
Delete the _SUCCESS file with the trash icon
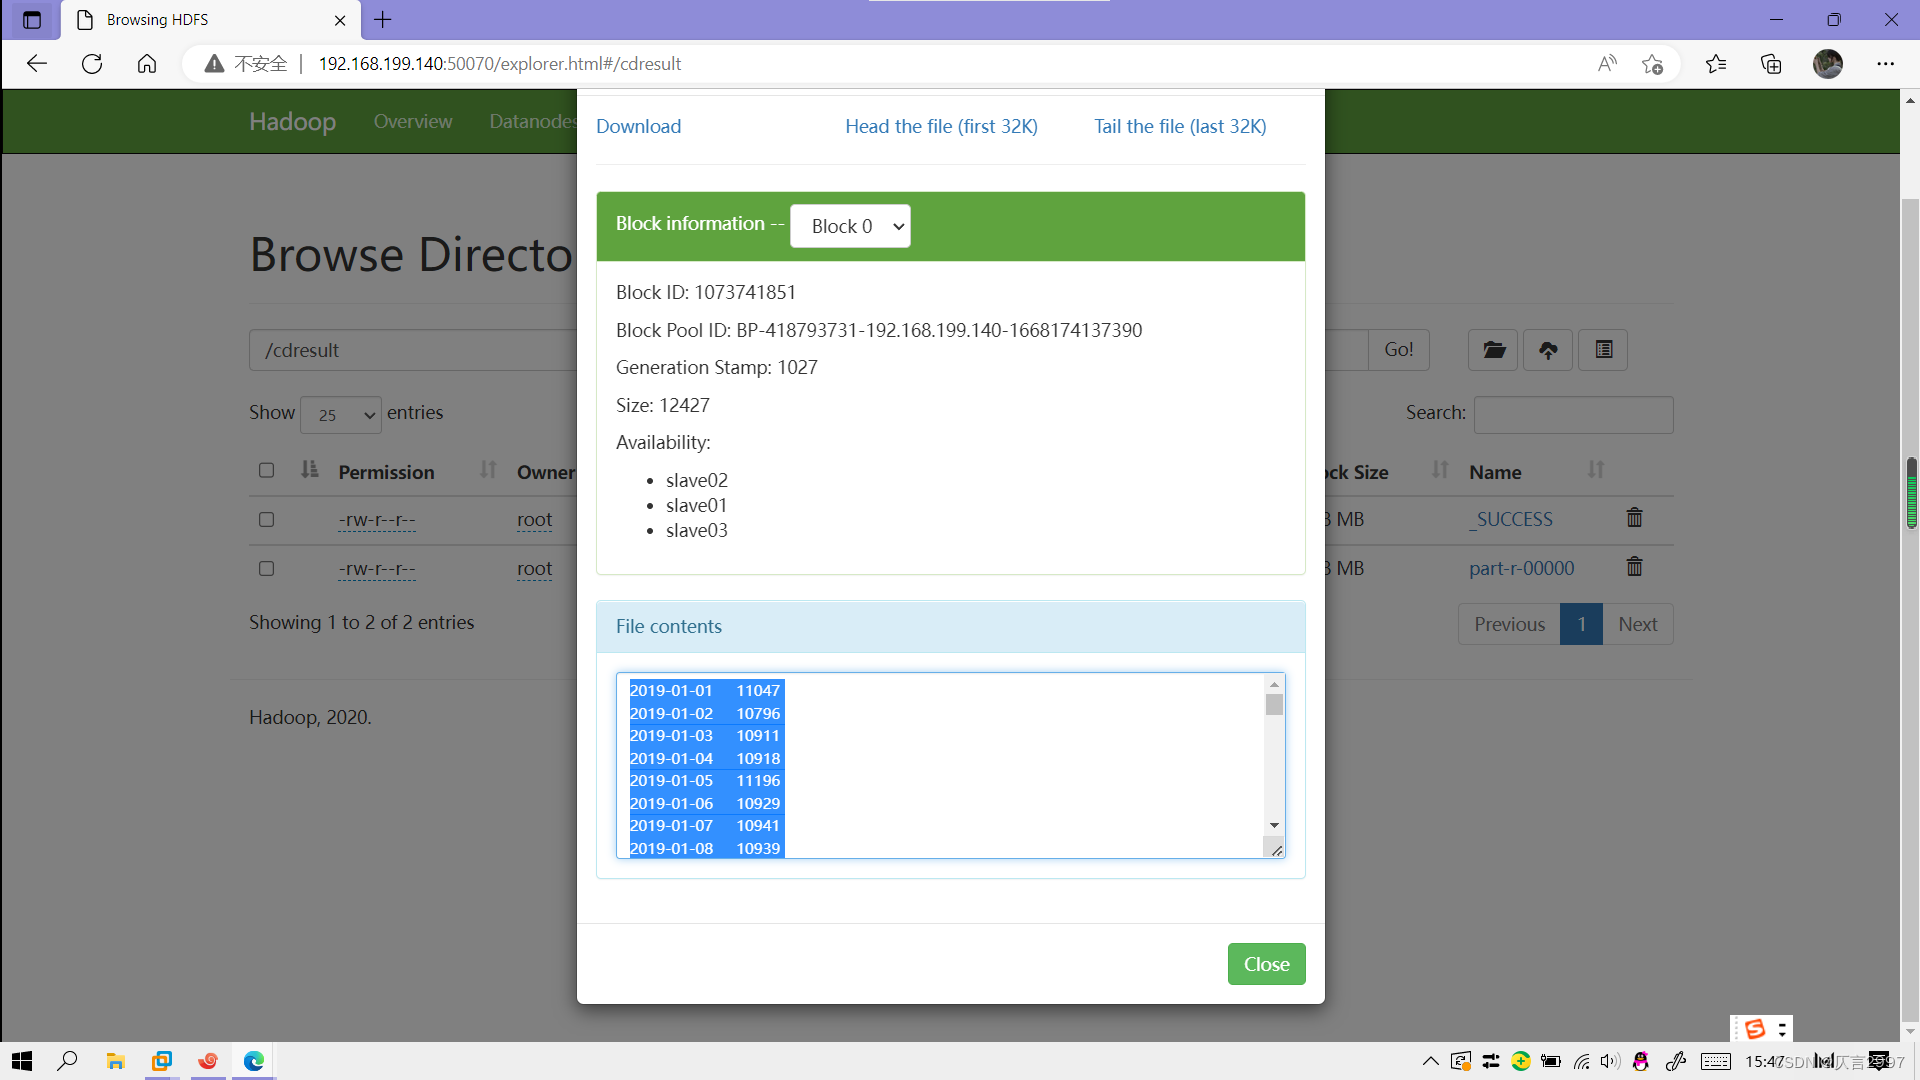1634,518
